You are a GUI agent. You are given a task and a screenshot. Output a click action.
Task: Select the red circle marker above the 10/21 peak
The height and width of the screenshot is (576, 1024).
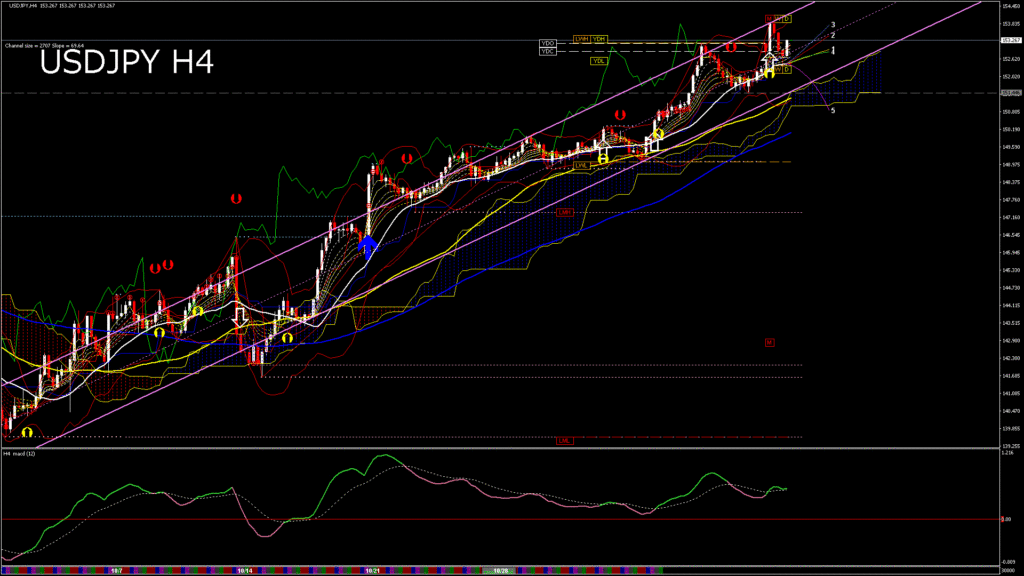(x=407, y=158)
